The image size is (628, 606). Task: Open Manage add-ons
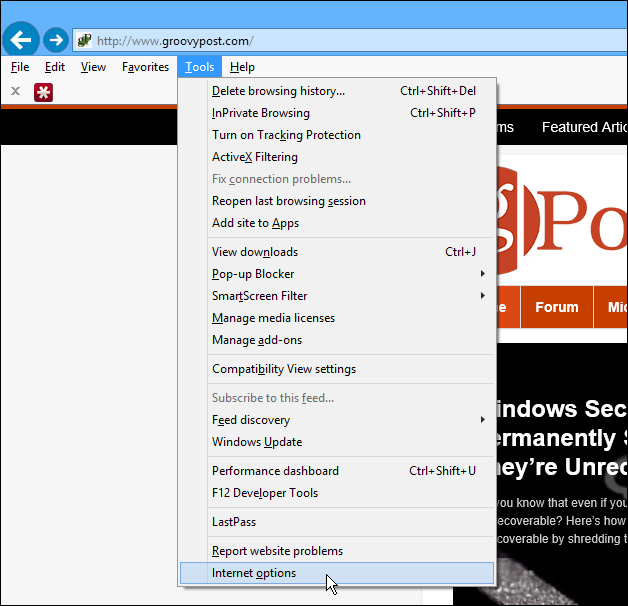(x=337, y=340)
